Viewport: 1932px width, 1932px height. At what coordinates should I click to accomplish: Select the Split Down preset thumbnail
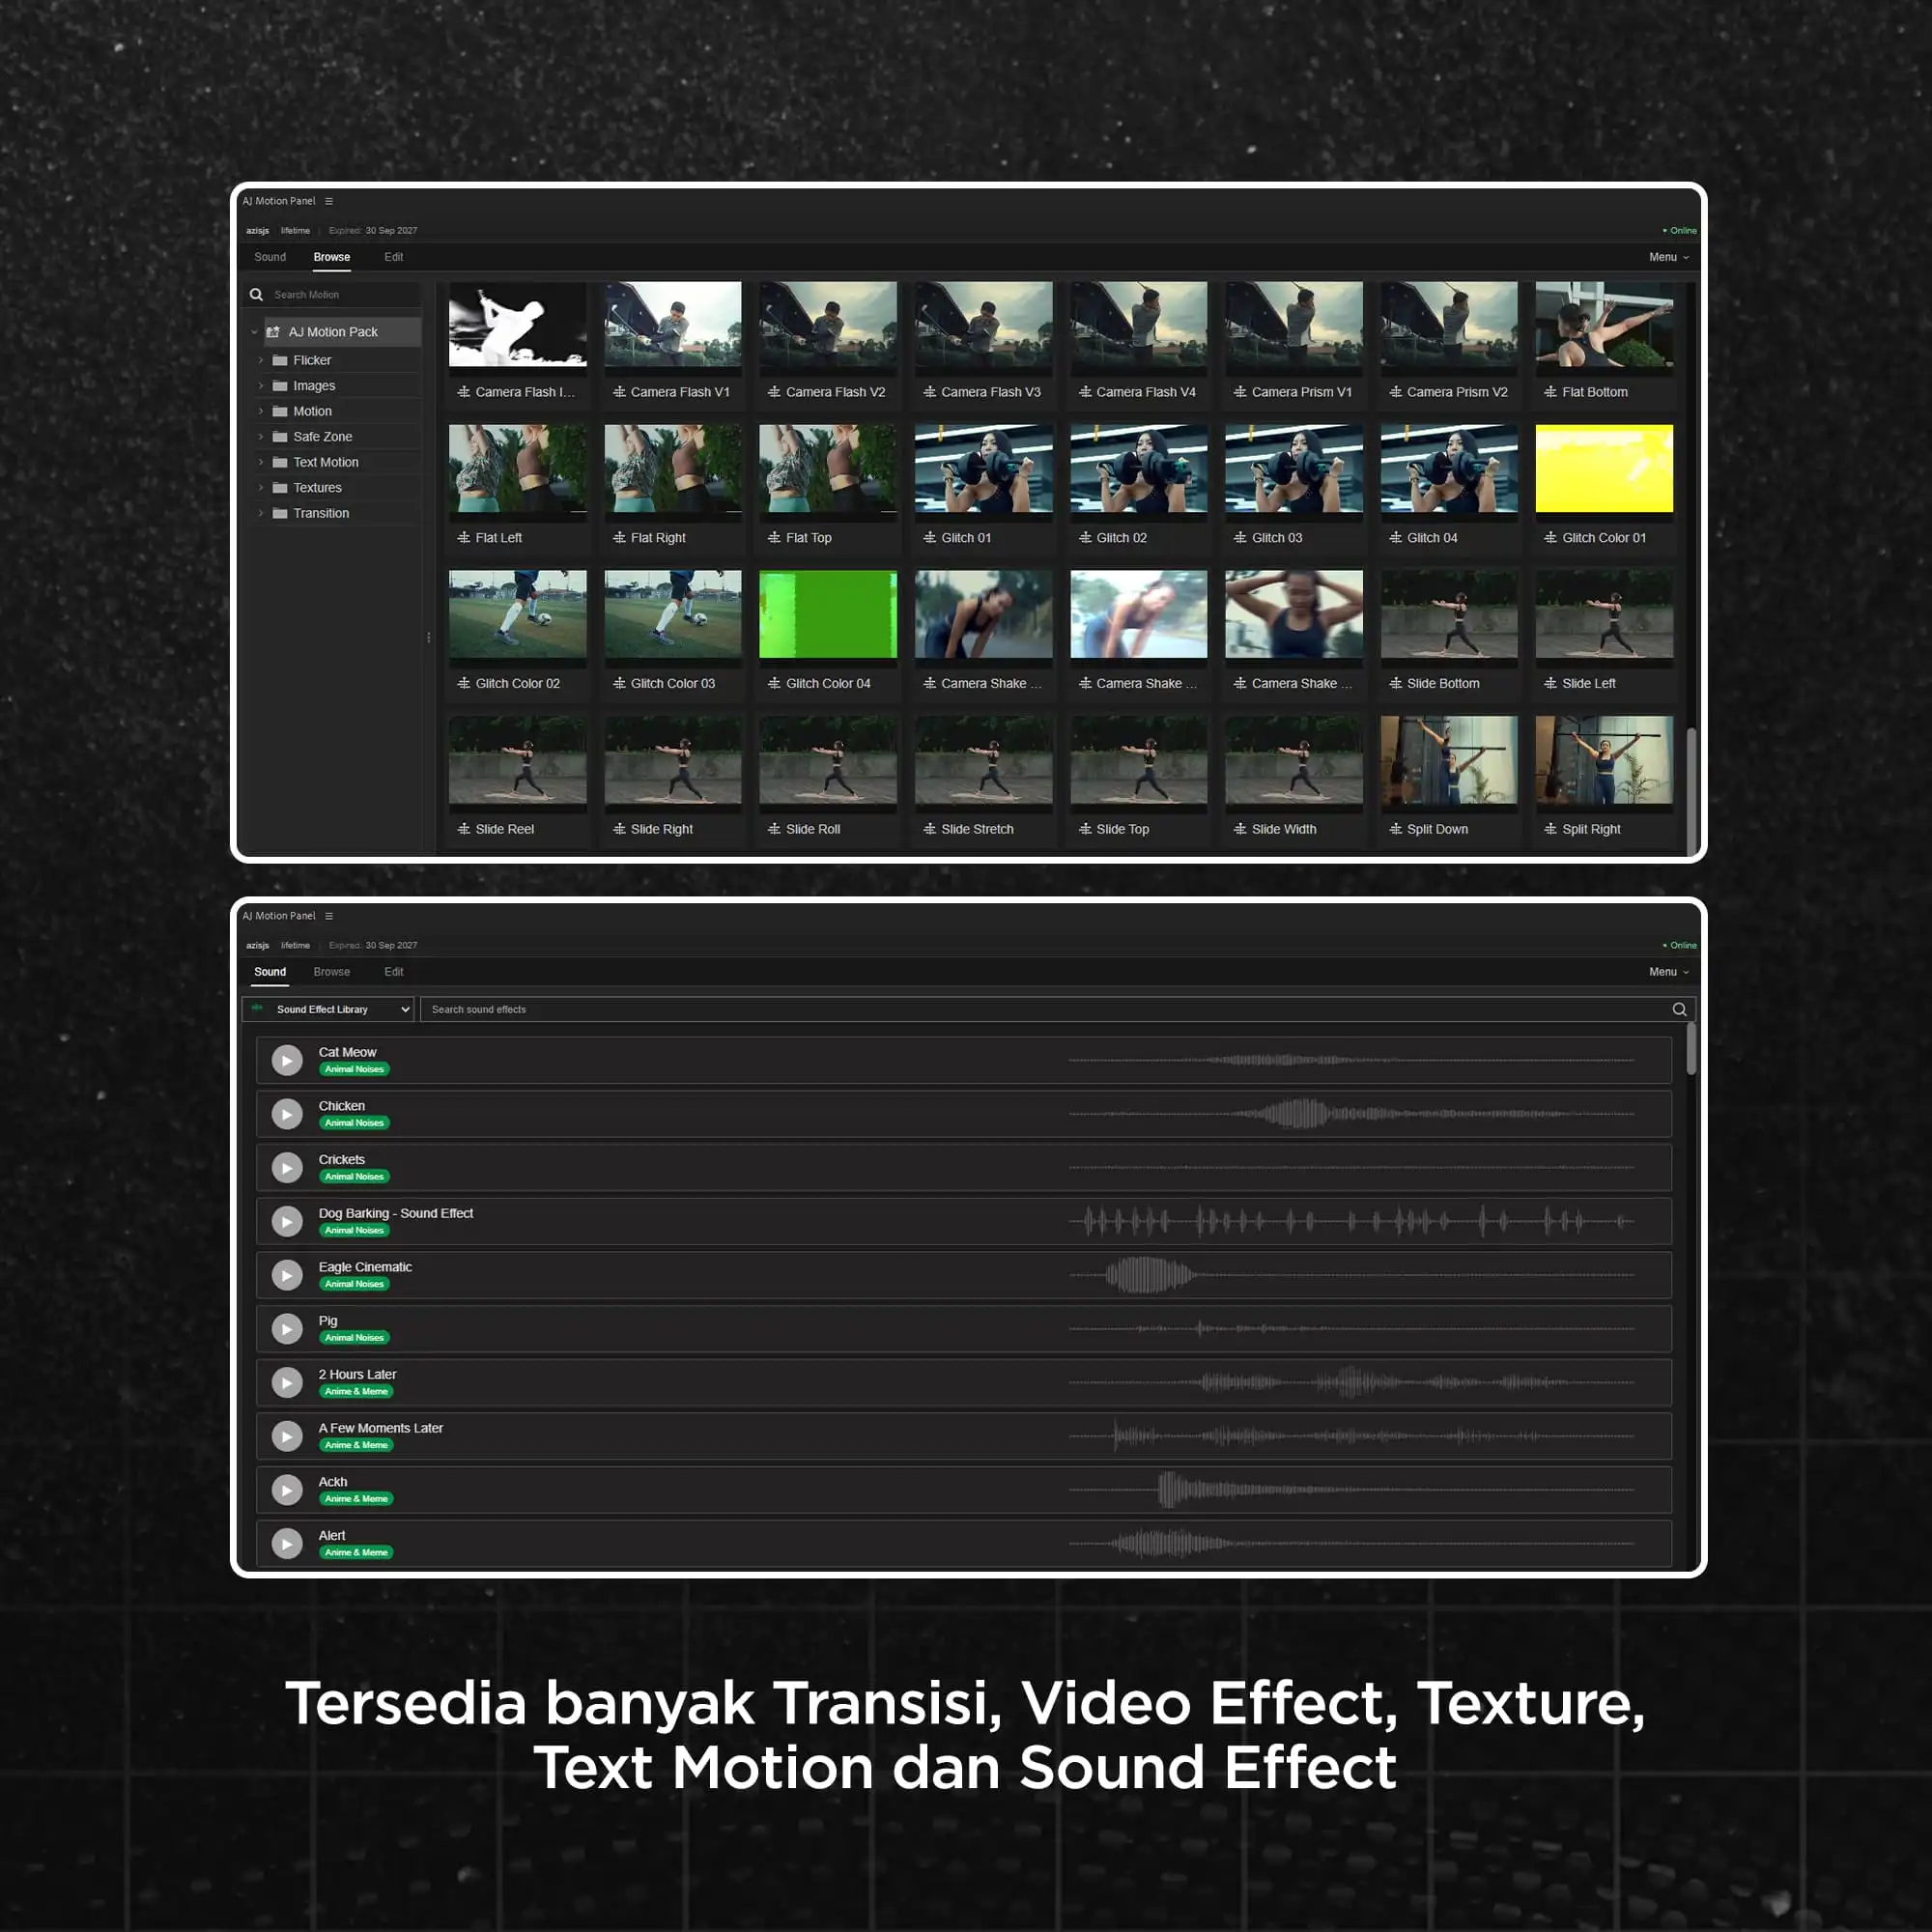1449,760
